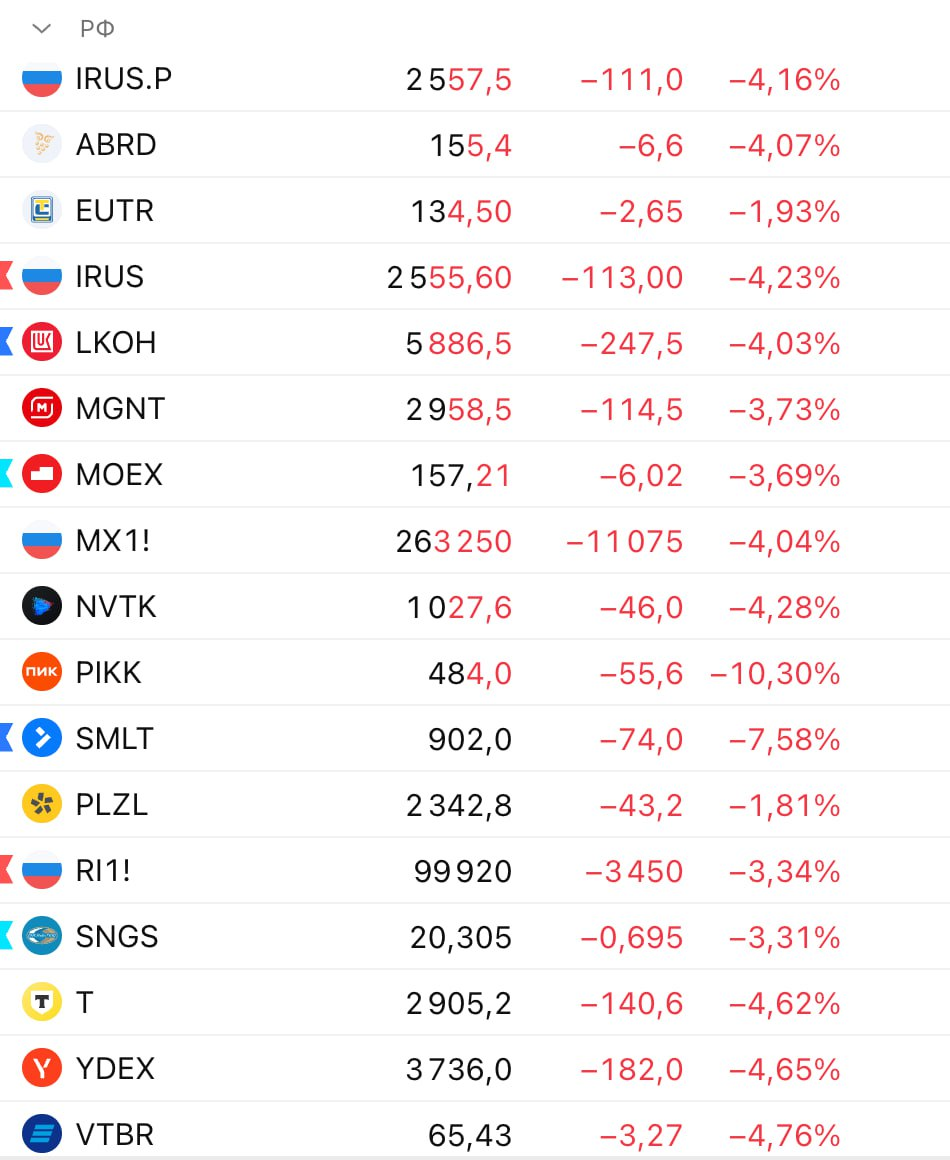Click the Samolet logo icon for SMLT
The height and width of the screenshot is (1160, 950).
(x=42, y=739)
